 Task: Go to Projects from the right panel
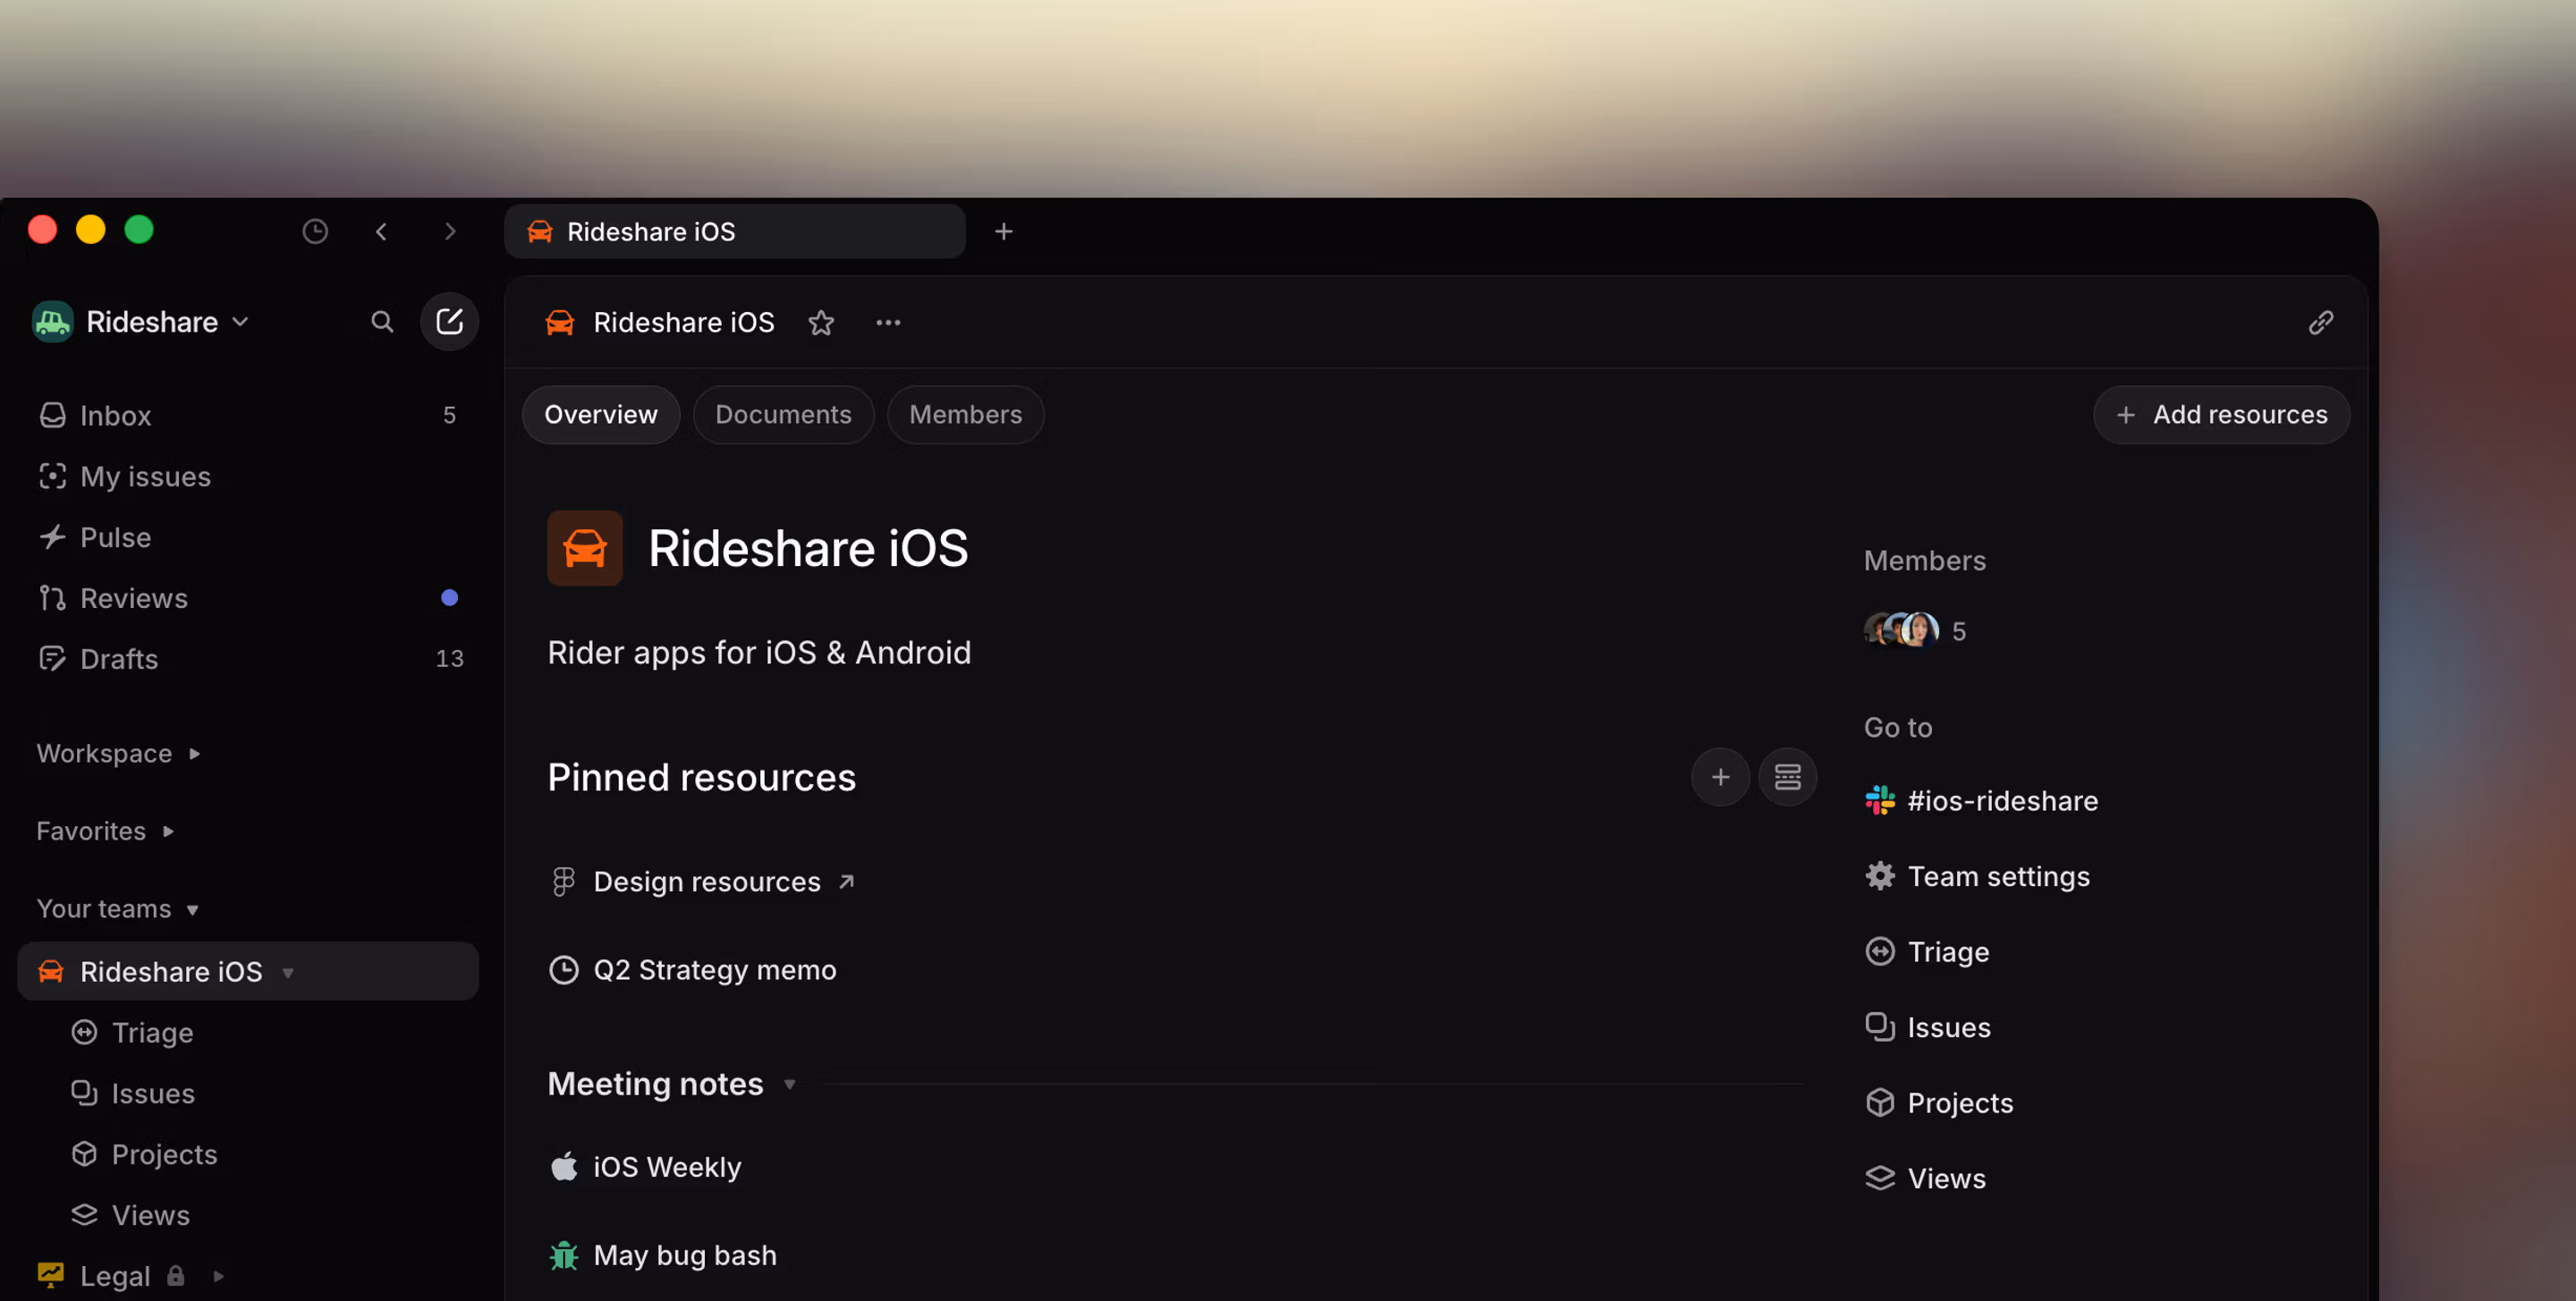1939,1103
